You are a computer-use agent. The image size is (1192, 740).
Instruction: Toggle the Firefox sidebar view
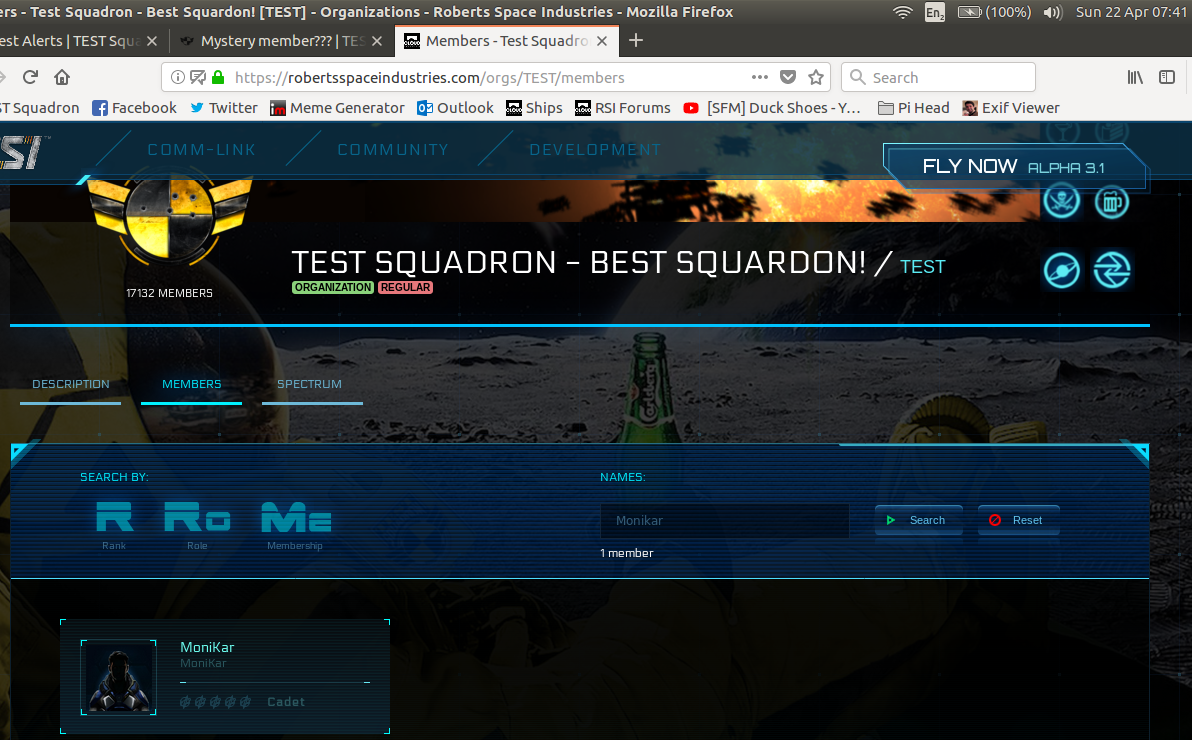[x=1166, y=77]
